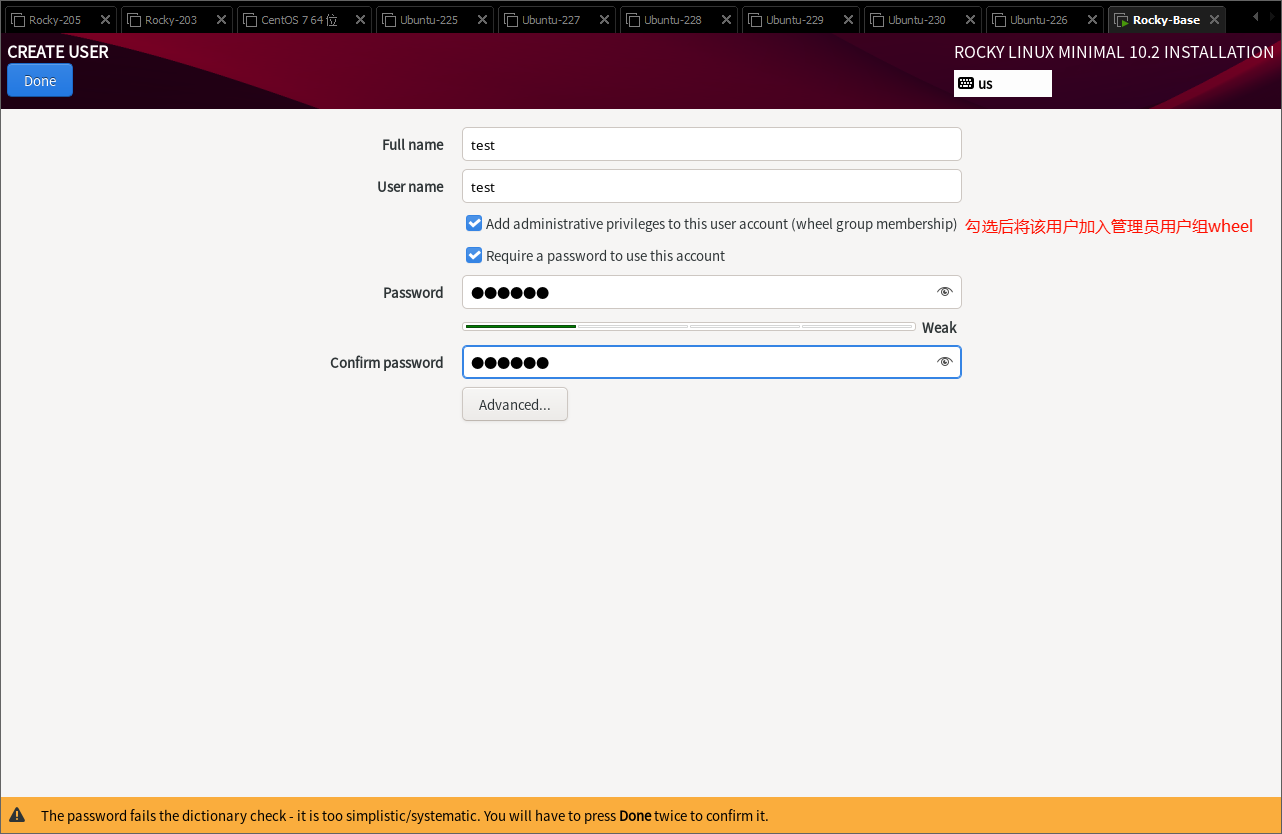The image size is (1282, 834).
Task: Click the keyboard layout icon beside us
Action: 965,83
